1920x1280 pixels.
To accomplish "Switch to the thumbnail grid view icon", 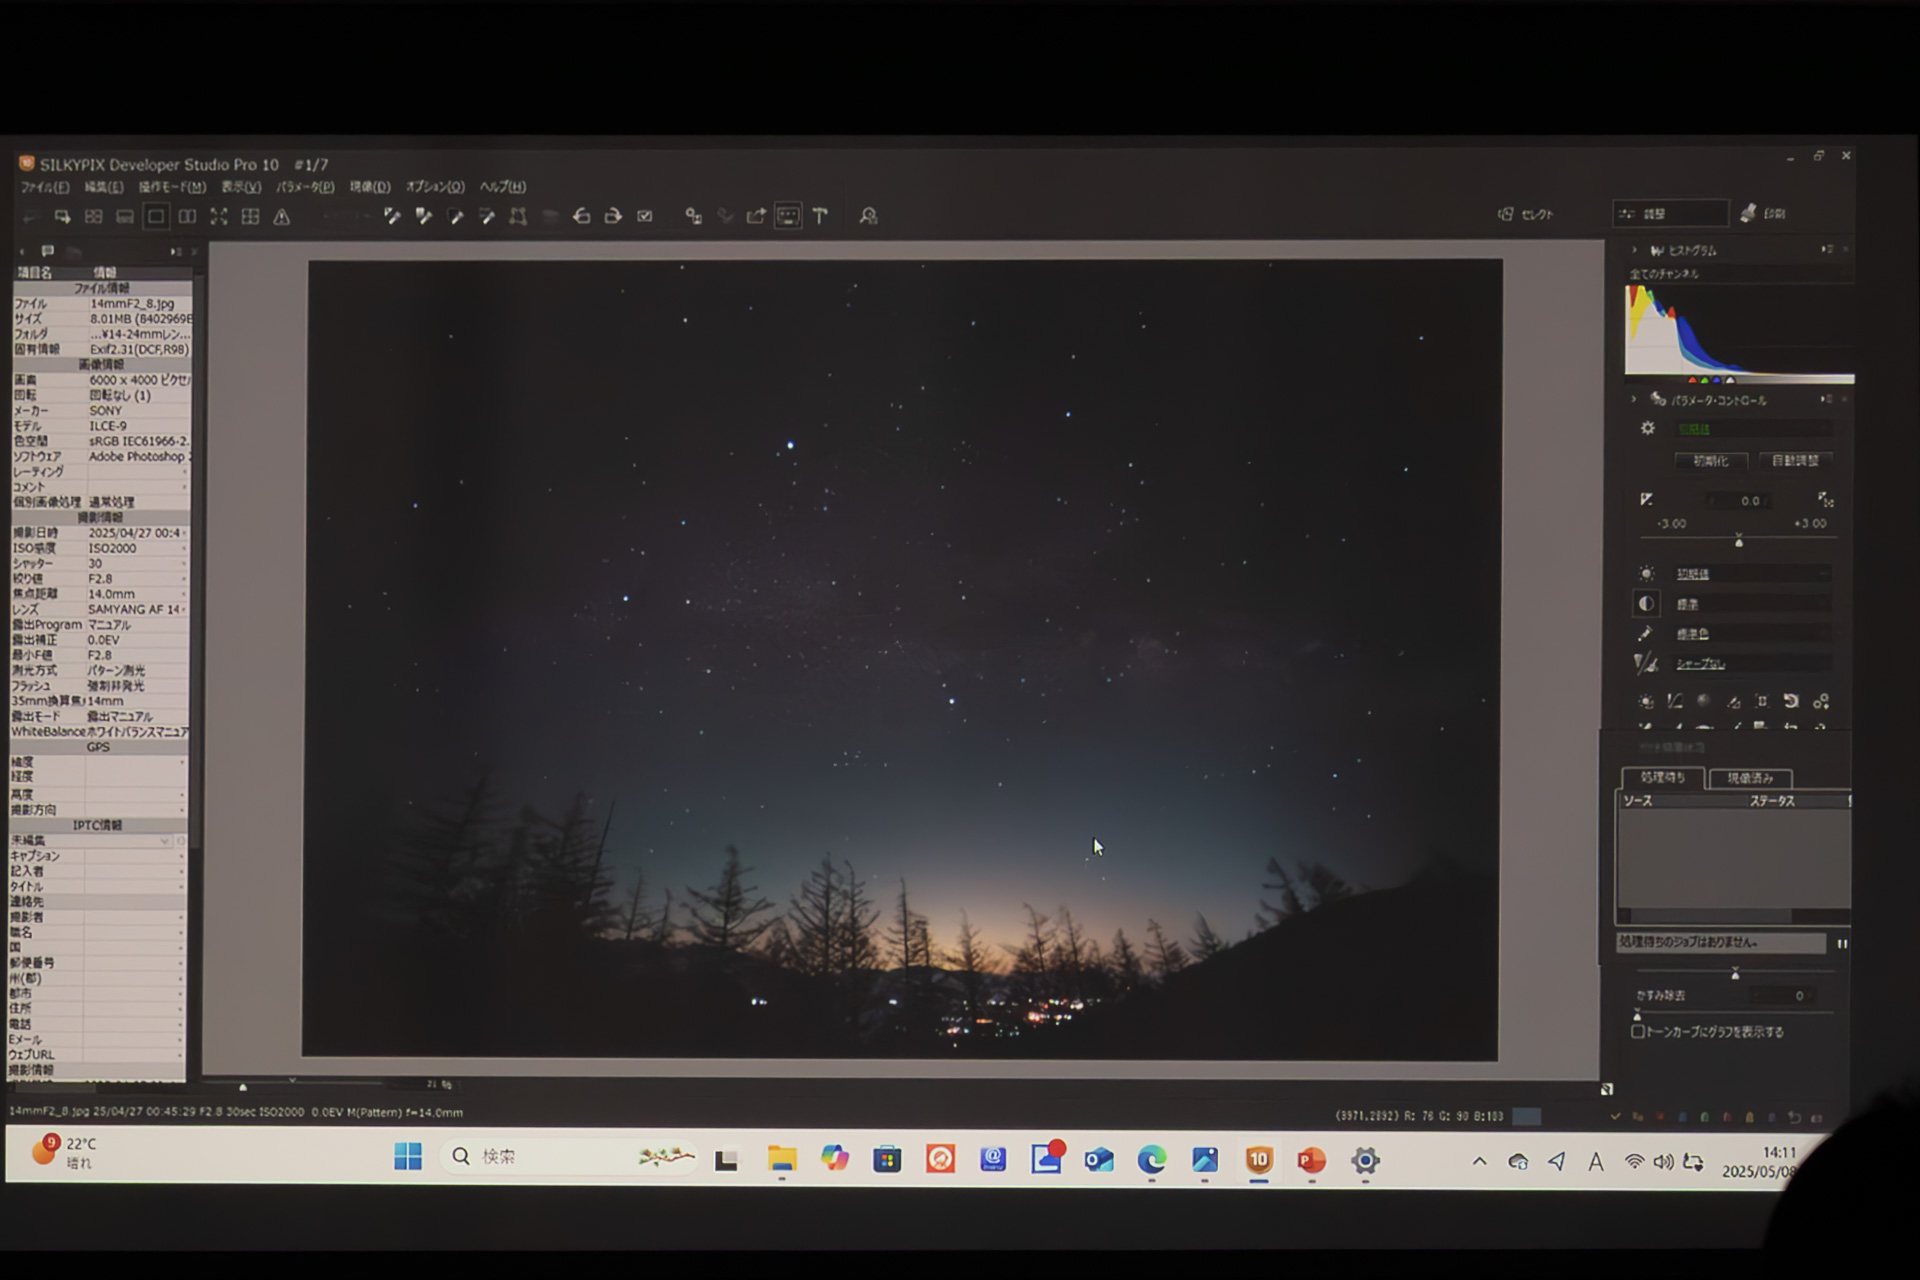I will pyautogui.click(x=93, y=216).
